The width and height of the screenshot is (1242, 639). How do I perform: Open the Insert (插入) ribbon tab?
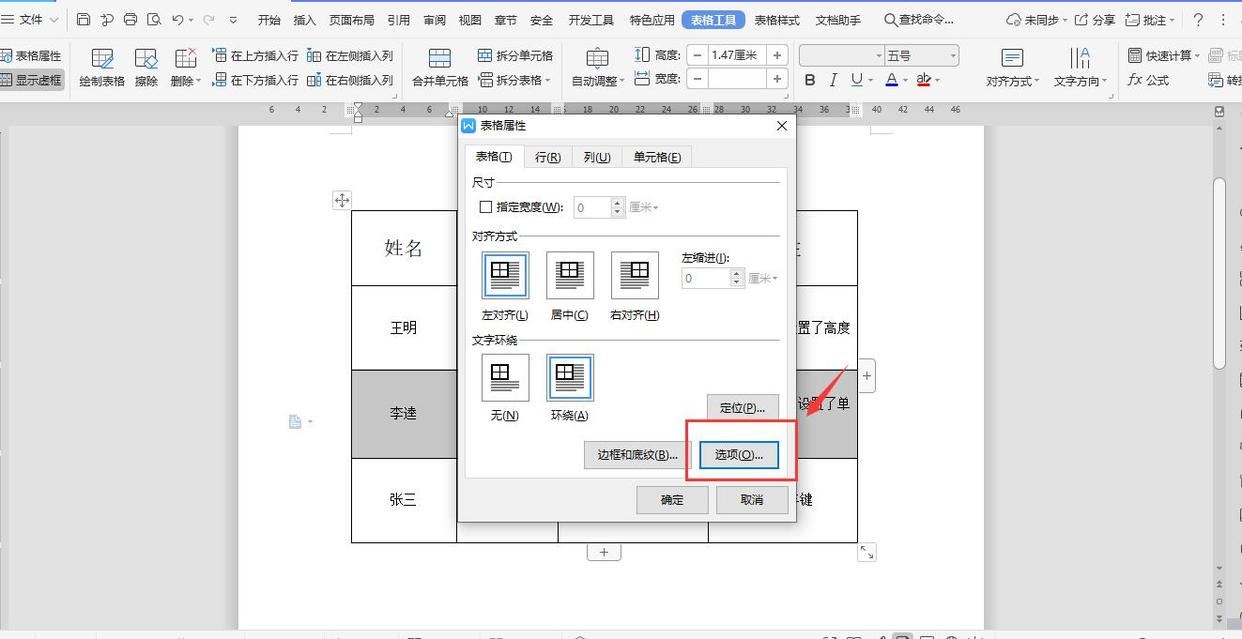(305, 20)
